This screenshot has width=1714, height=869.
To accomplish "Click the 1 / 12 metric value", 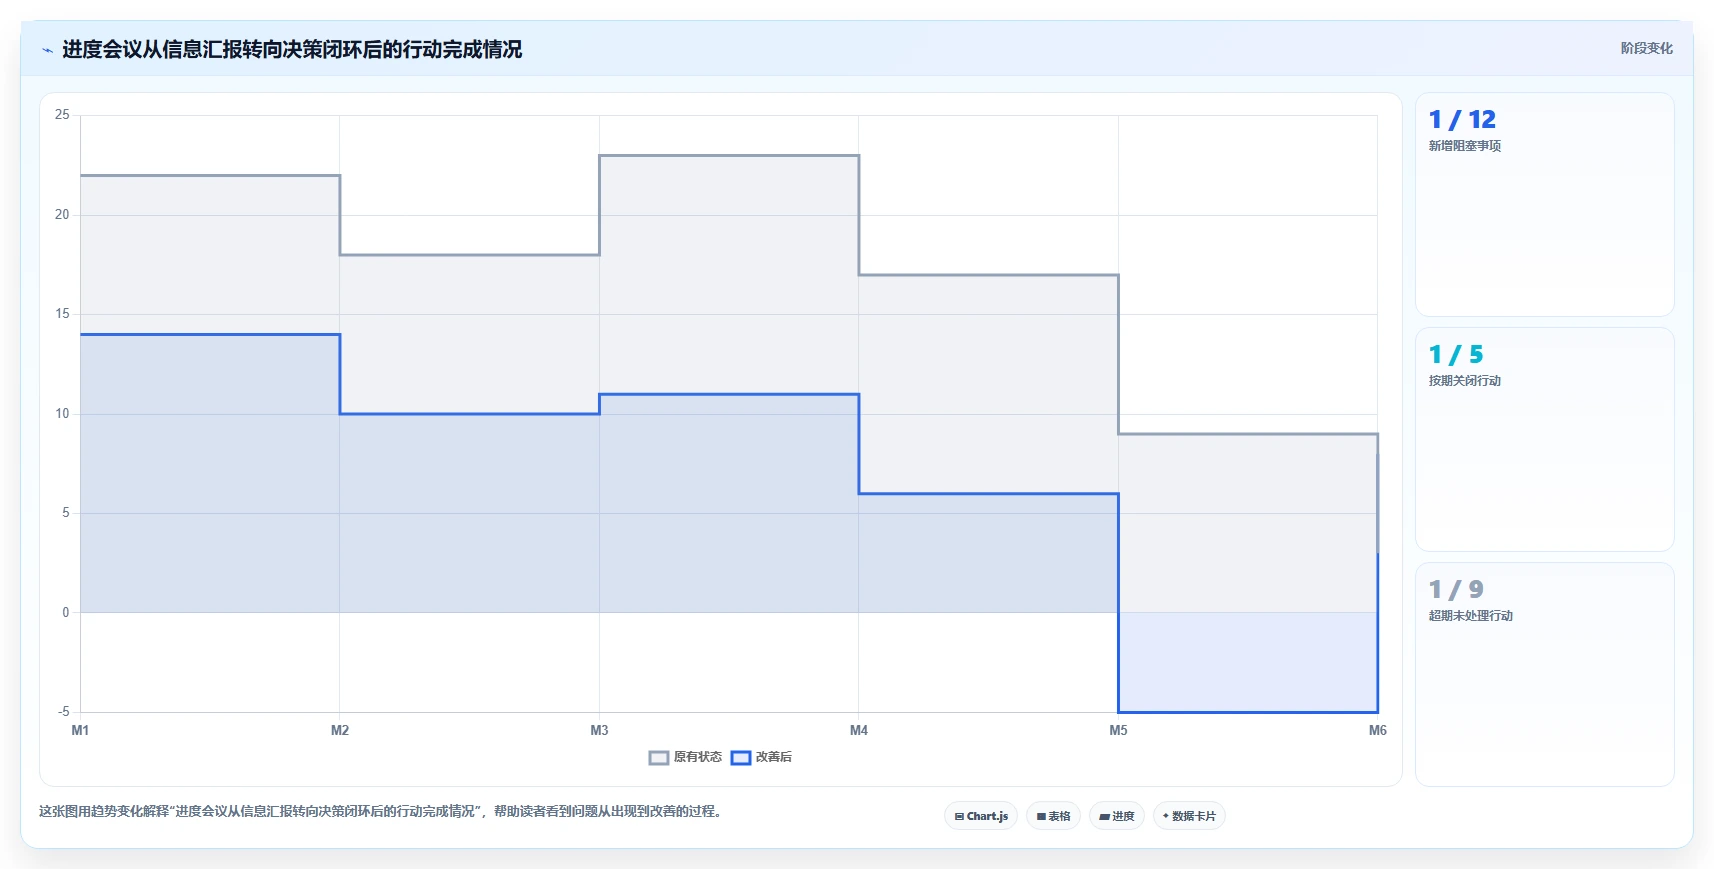I will click(1462, 120).
